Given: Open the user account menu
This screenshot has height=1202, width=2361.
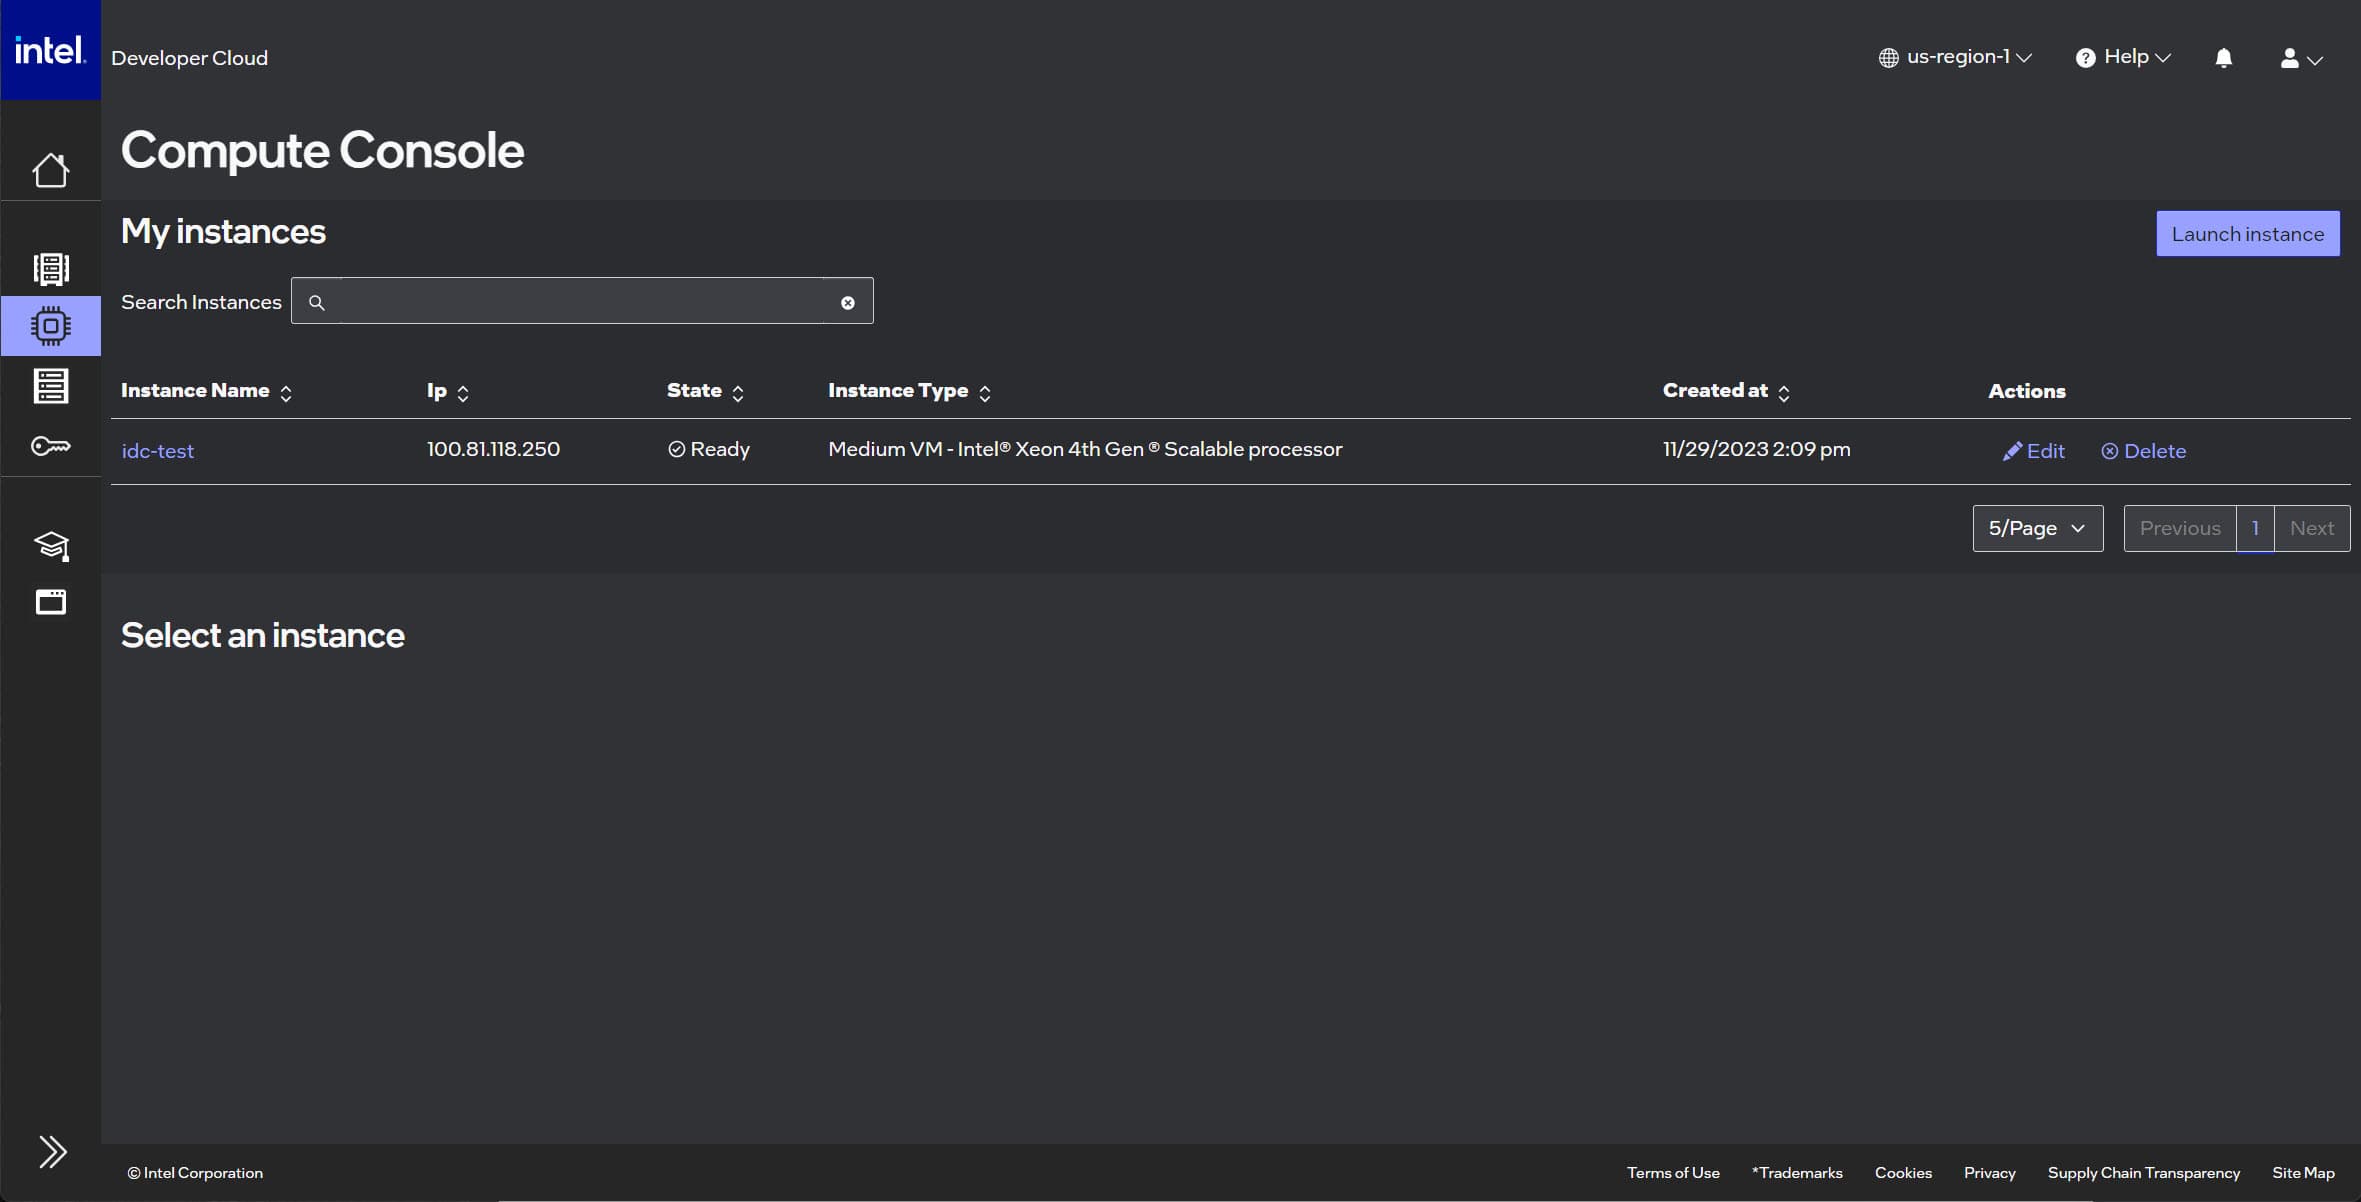Looking at the screenshot, I should 2300,59.
